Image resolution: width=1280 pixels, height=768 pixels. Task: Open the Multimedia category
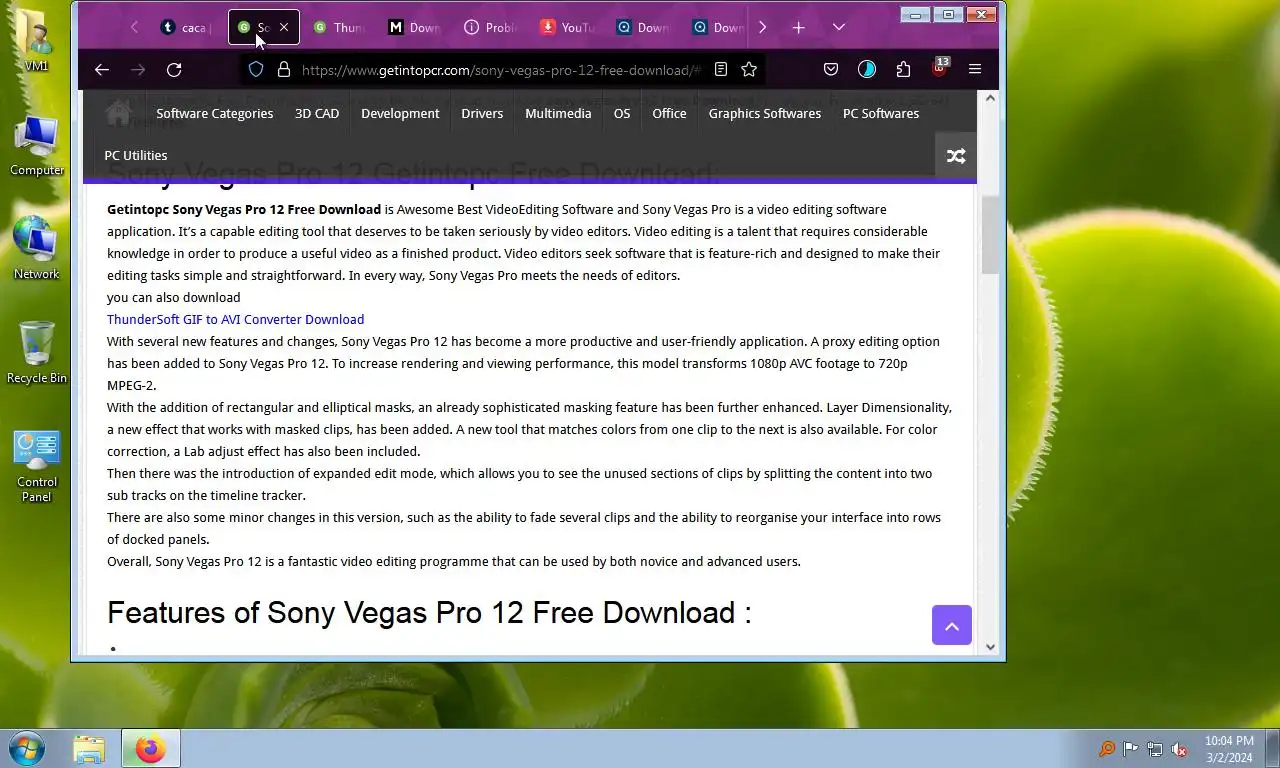(x=558, y=113)
